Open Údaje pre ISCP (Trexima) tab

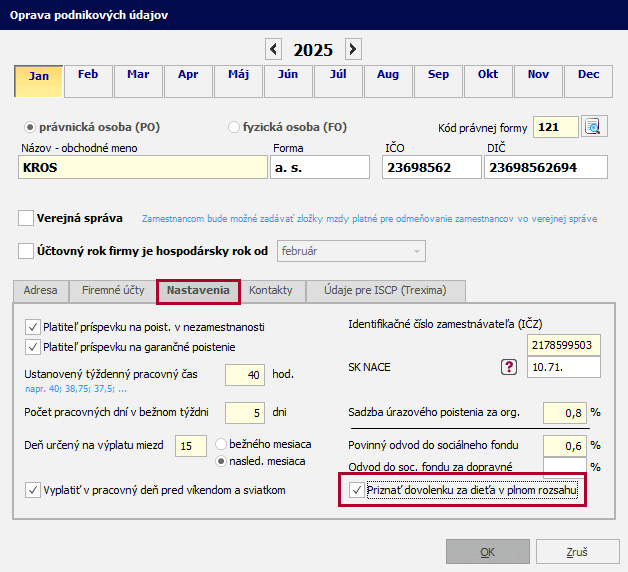pos(385,291)
